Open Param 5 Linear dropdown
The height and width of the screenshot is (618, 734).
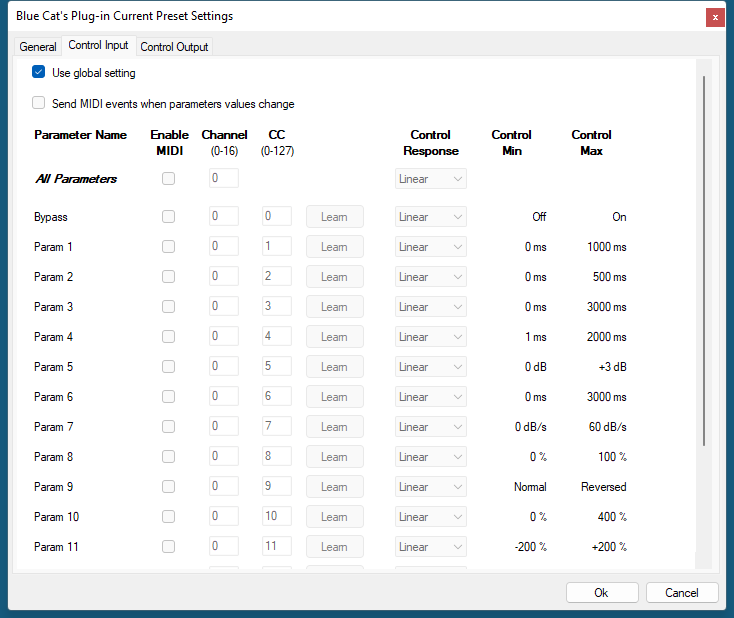pos(431,367)
